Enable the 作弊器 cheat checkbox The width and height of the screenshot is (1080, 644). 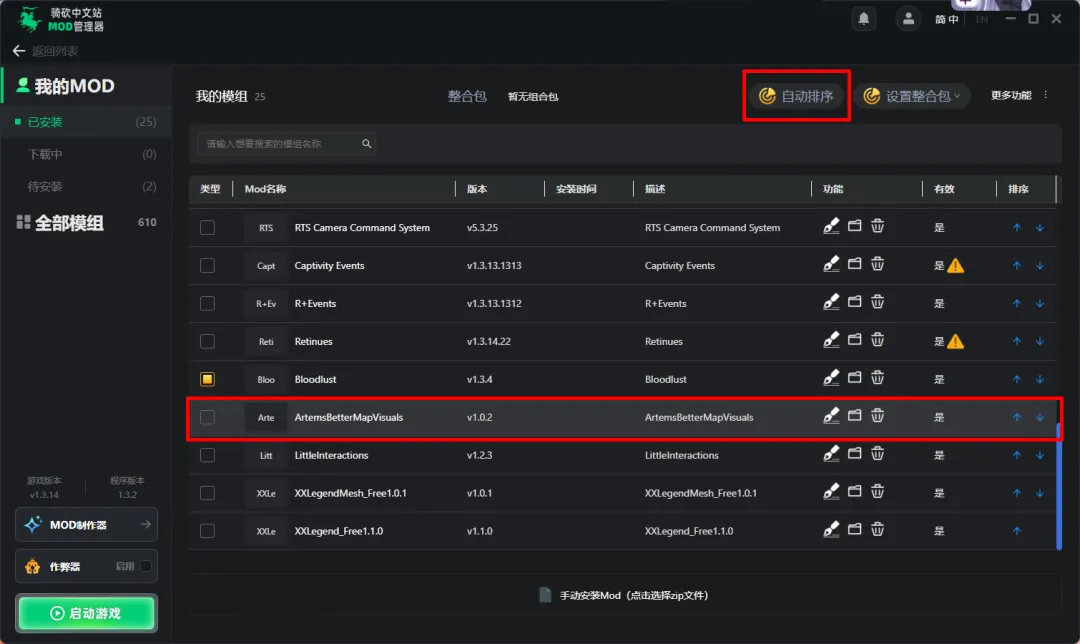146,566
